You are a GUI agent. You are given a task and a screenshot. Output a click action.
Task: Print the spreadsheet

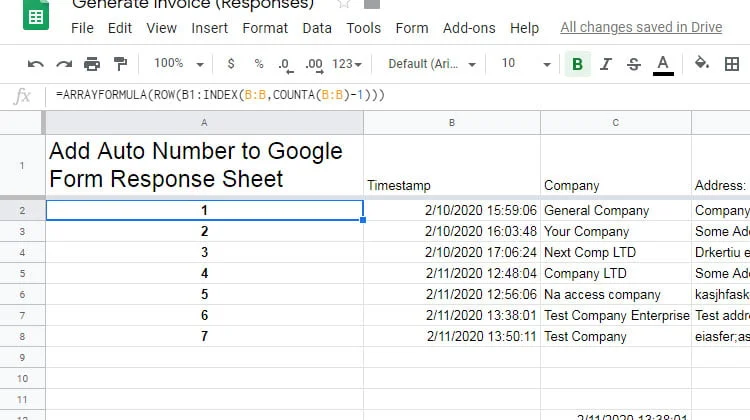pyautogui.click(x=92, y=64)
